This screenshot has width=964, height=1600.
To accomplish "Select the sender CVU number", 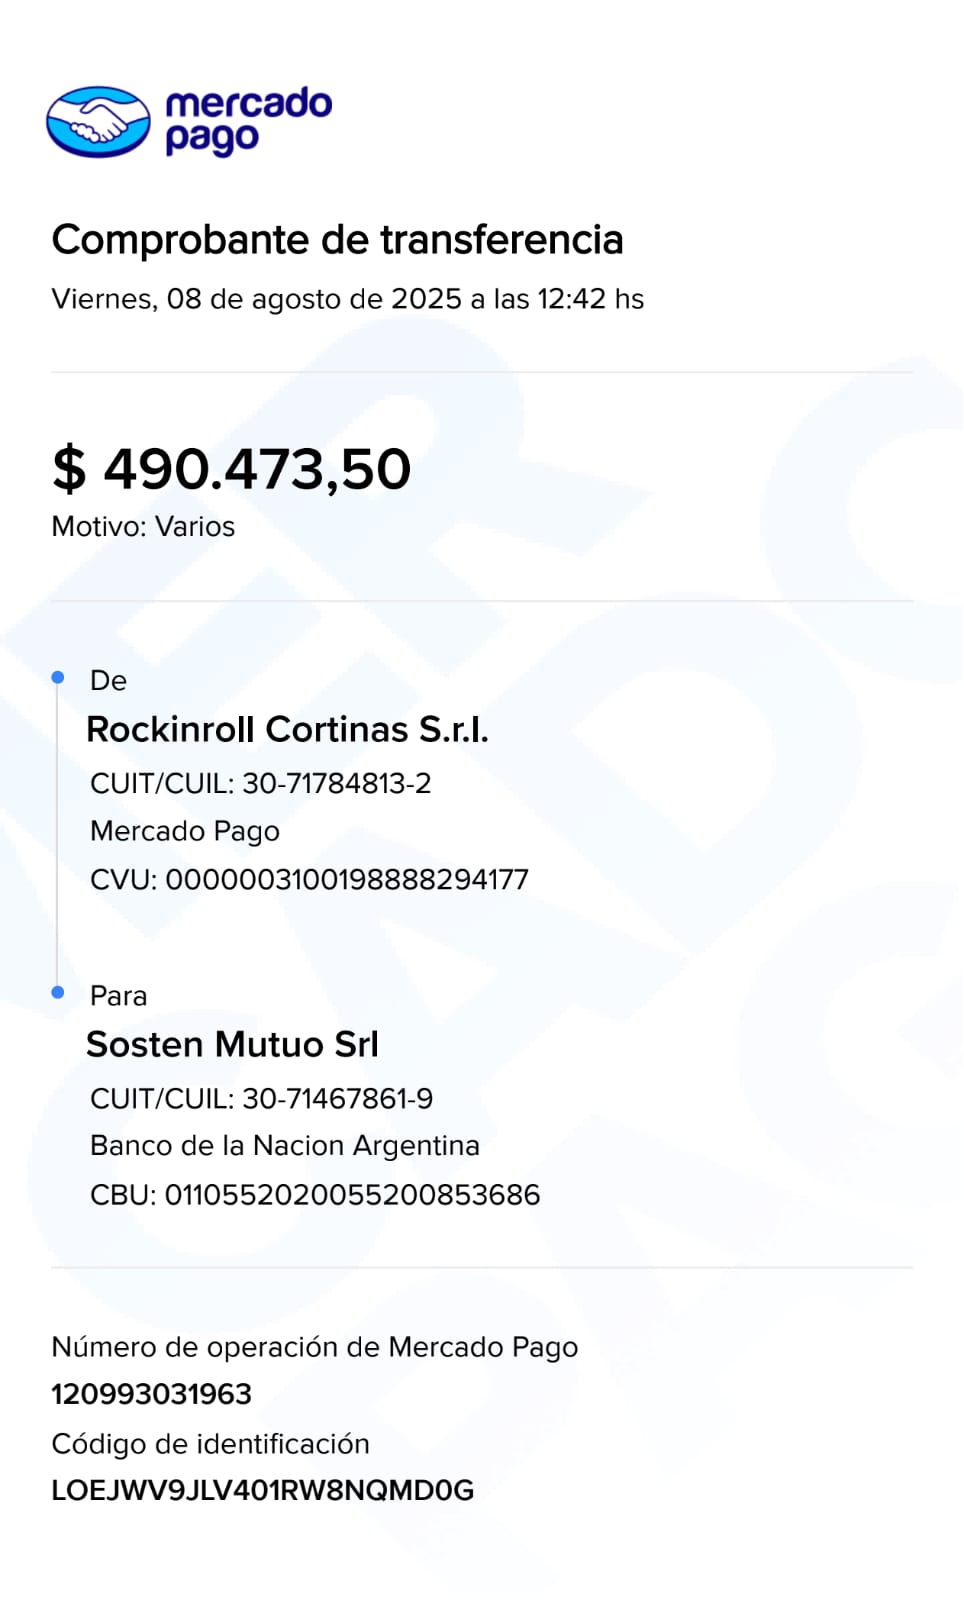I will [x=346, y=880].
